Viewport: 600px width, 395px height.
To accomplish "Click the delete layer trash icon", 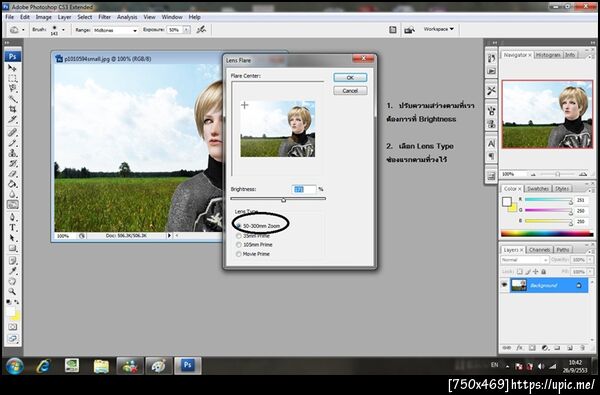I will coord(582,348).
